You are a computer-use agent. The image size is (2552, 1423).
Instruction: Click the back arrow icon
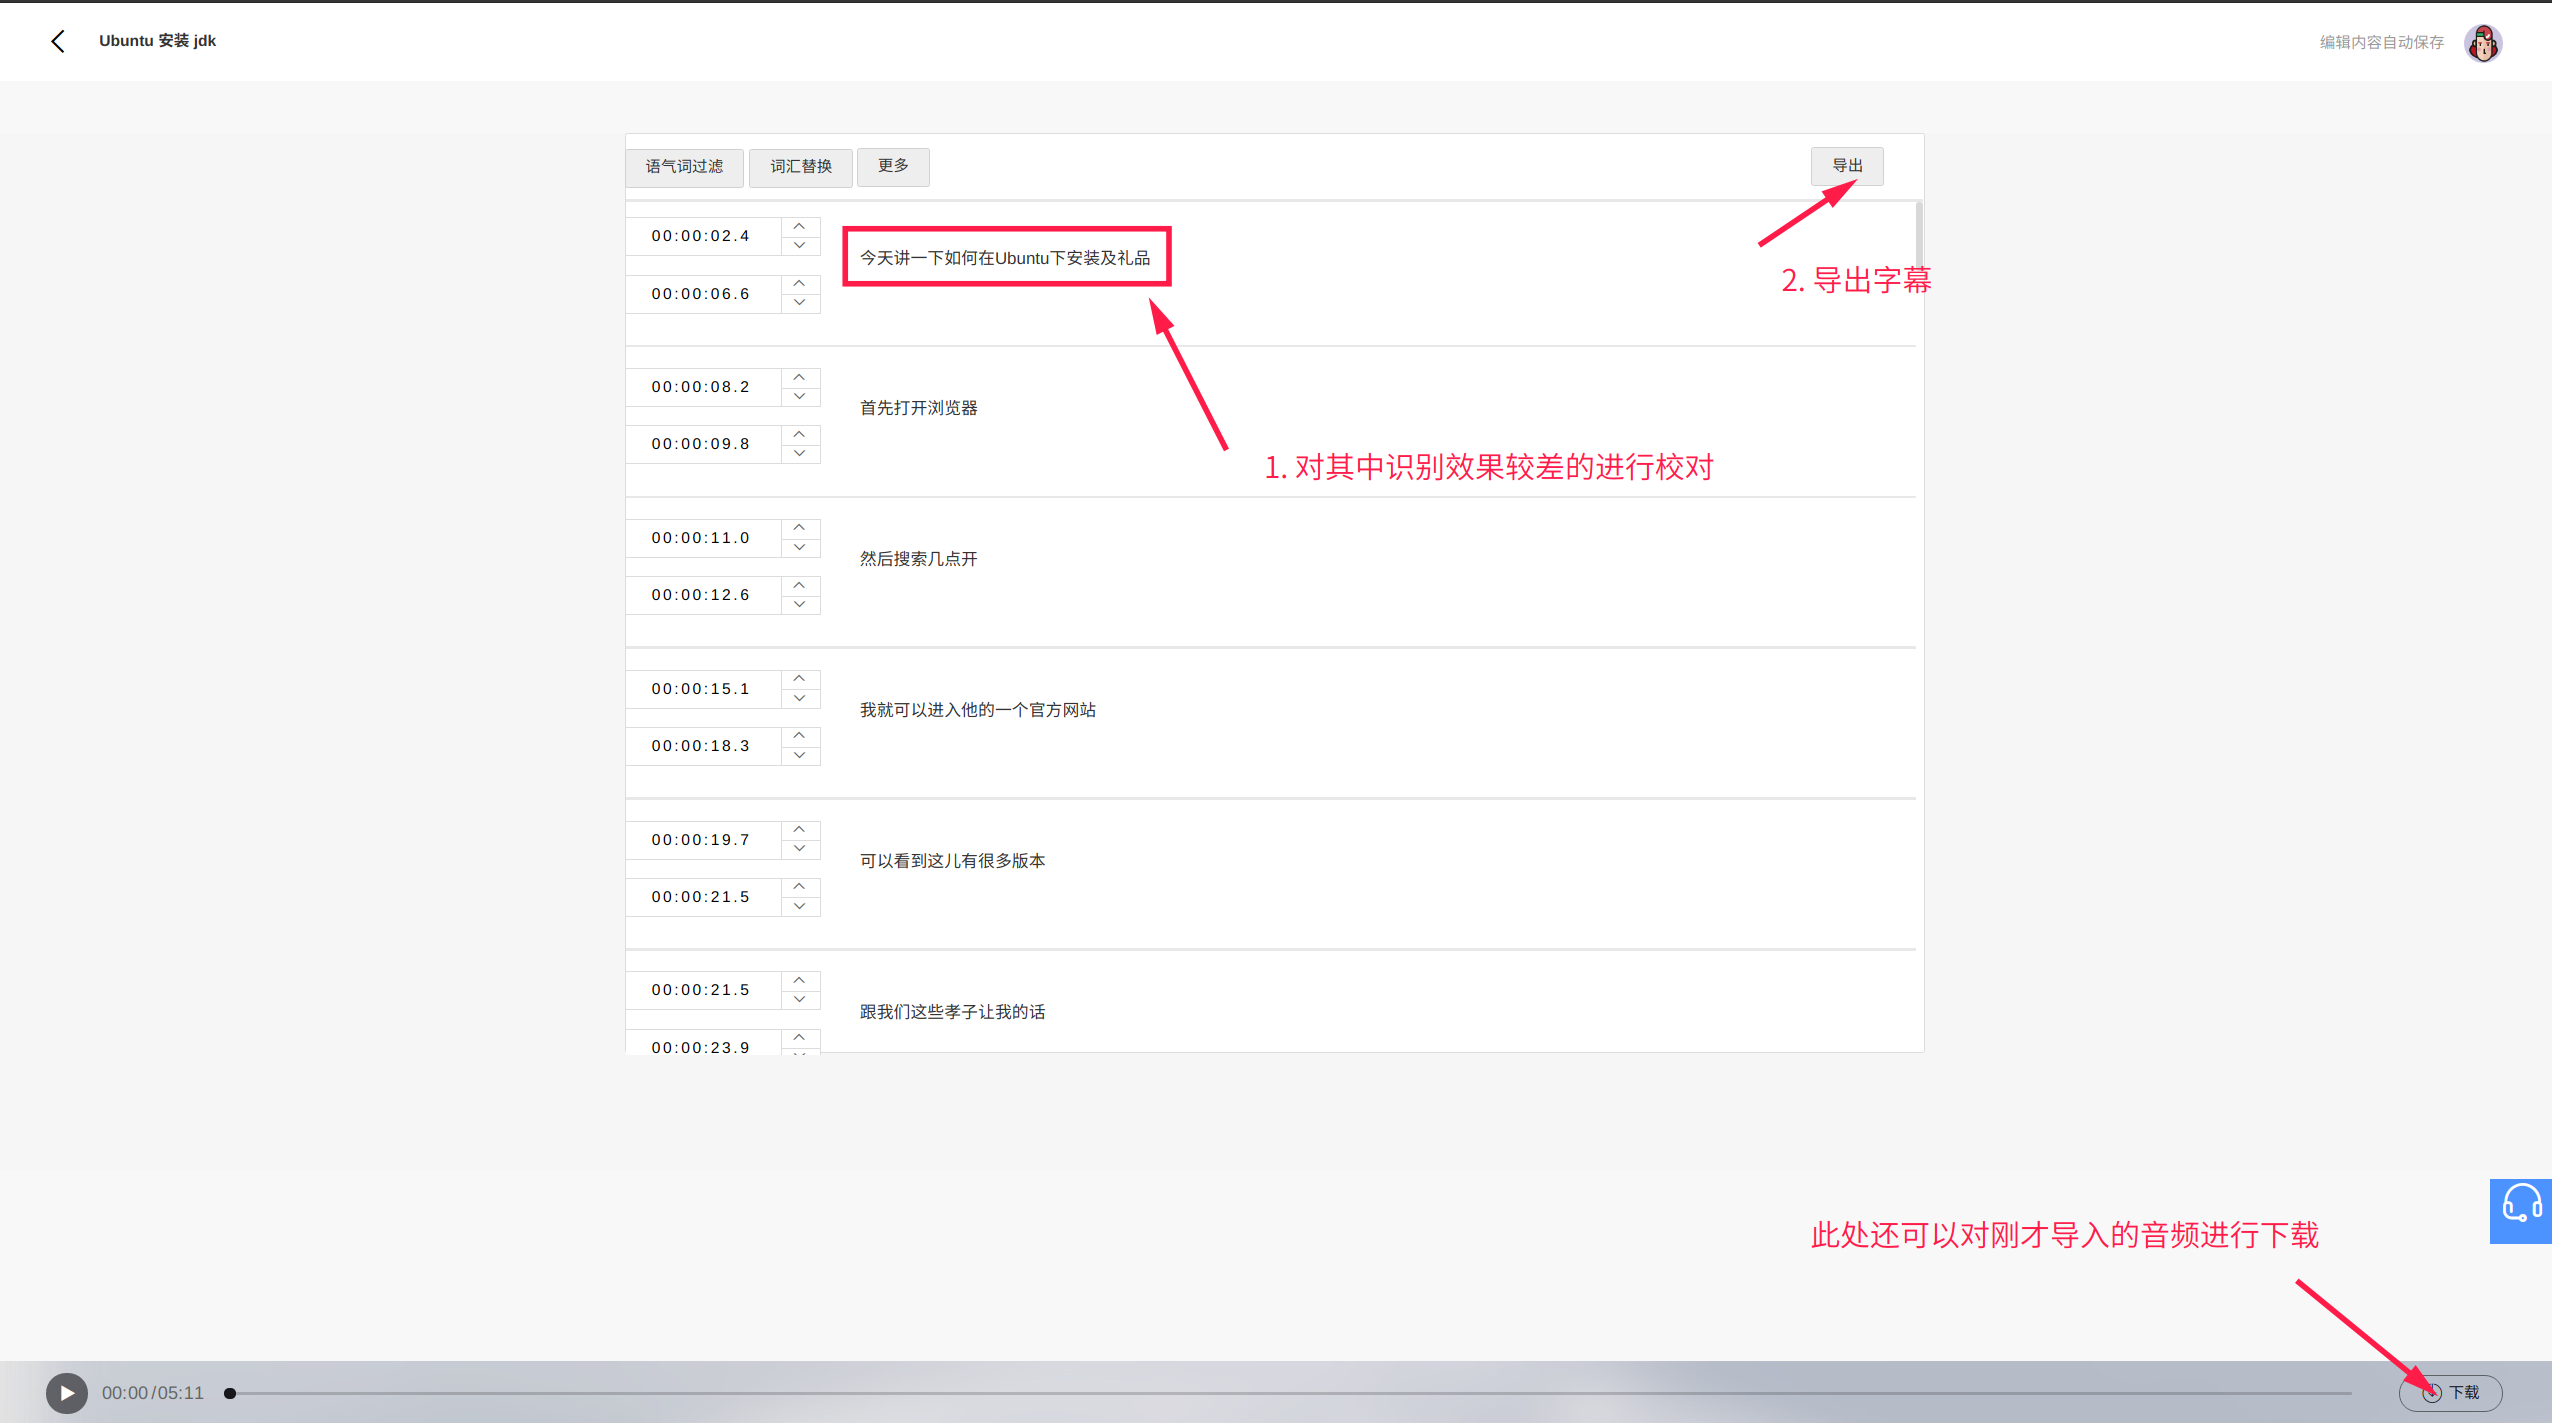[x=58, y=41]
